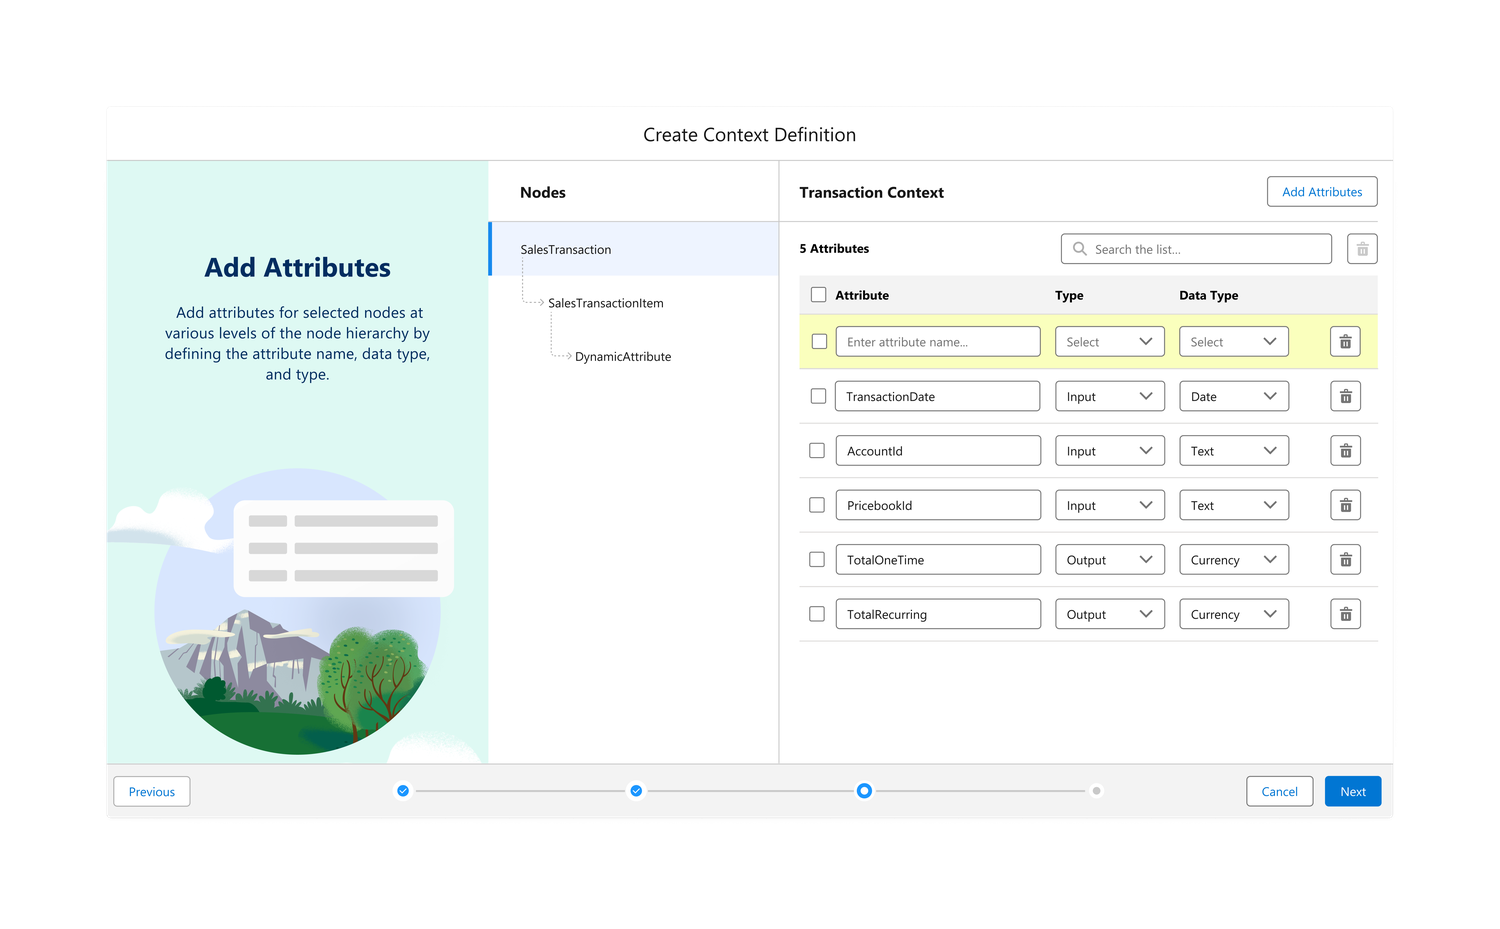This screenshot has height=929, width=1500.
Task: Jump to the first completed progress step
Action: click(x=403, y=791)
